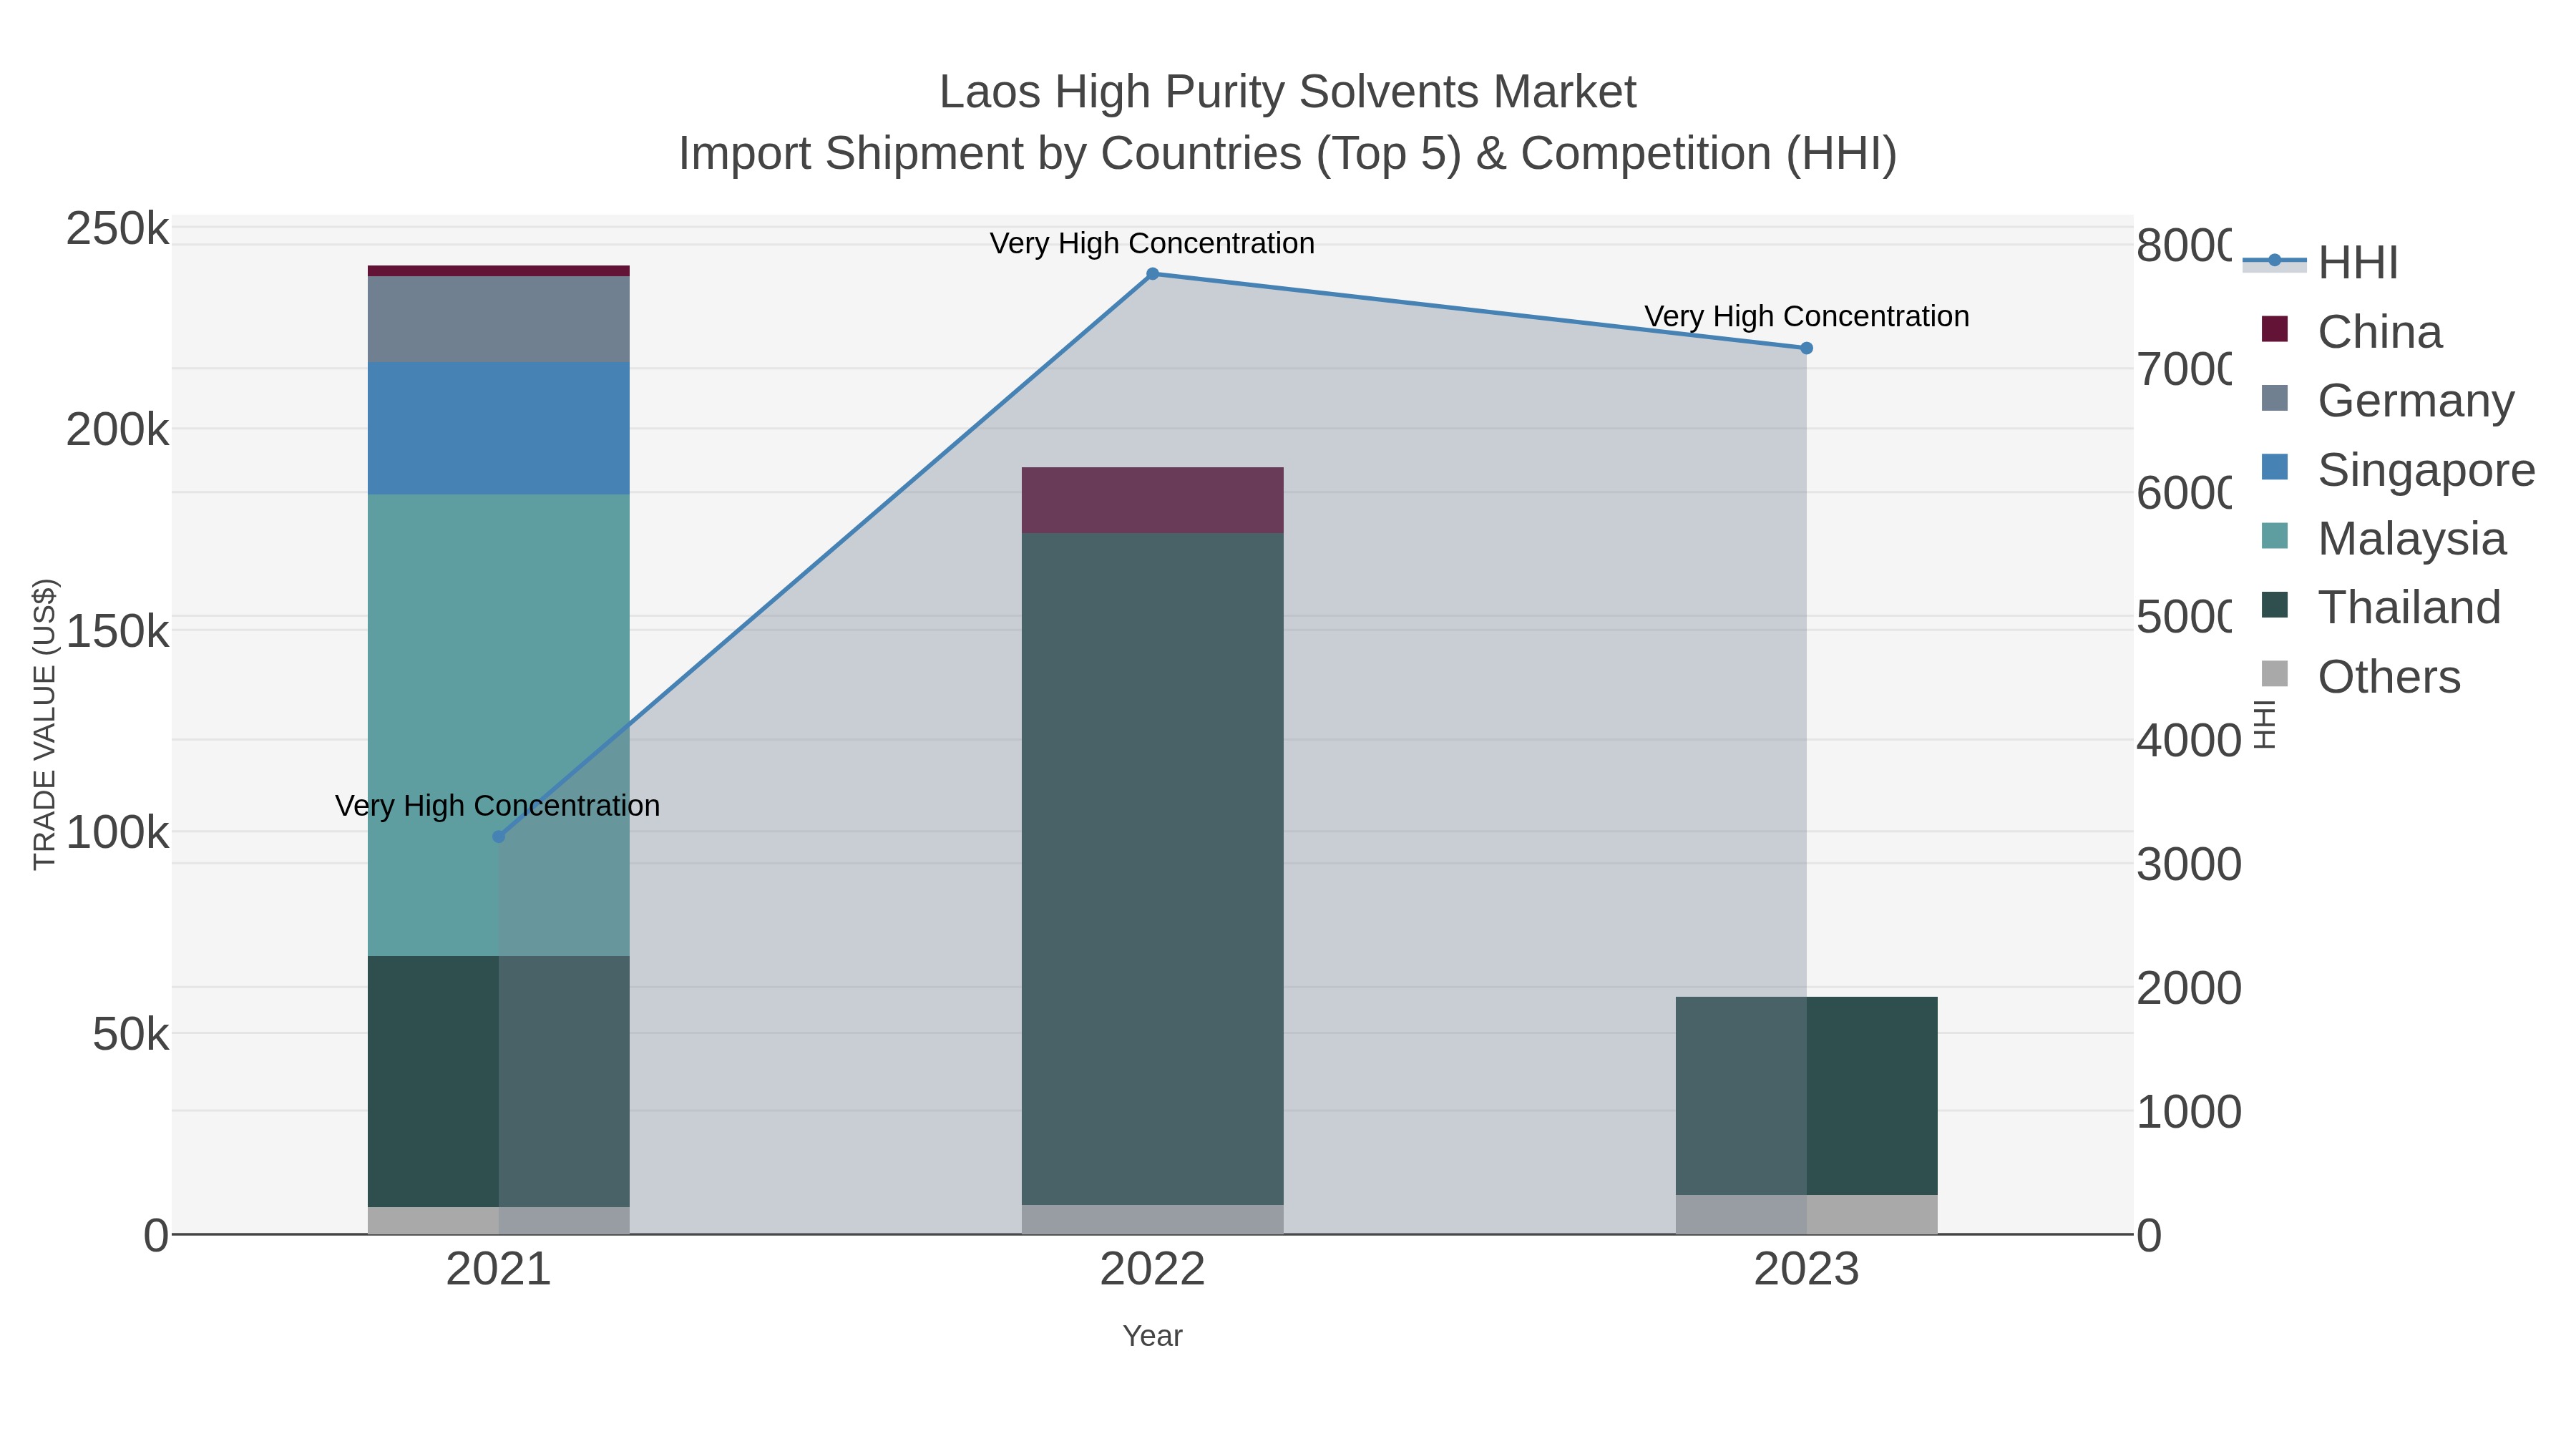The width and height of the screenshot is (2576, 1449).
Task: Click Singapore's blue legend swatch
Action: pyautogui.click(x=2274, y=467)
